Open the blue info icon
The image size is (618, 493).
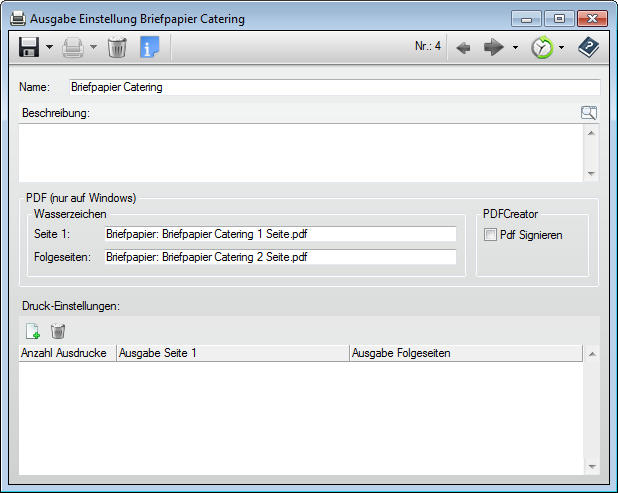(x=149, y=47)
